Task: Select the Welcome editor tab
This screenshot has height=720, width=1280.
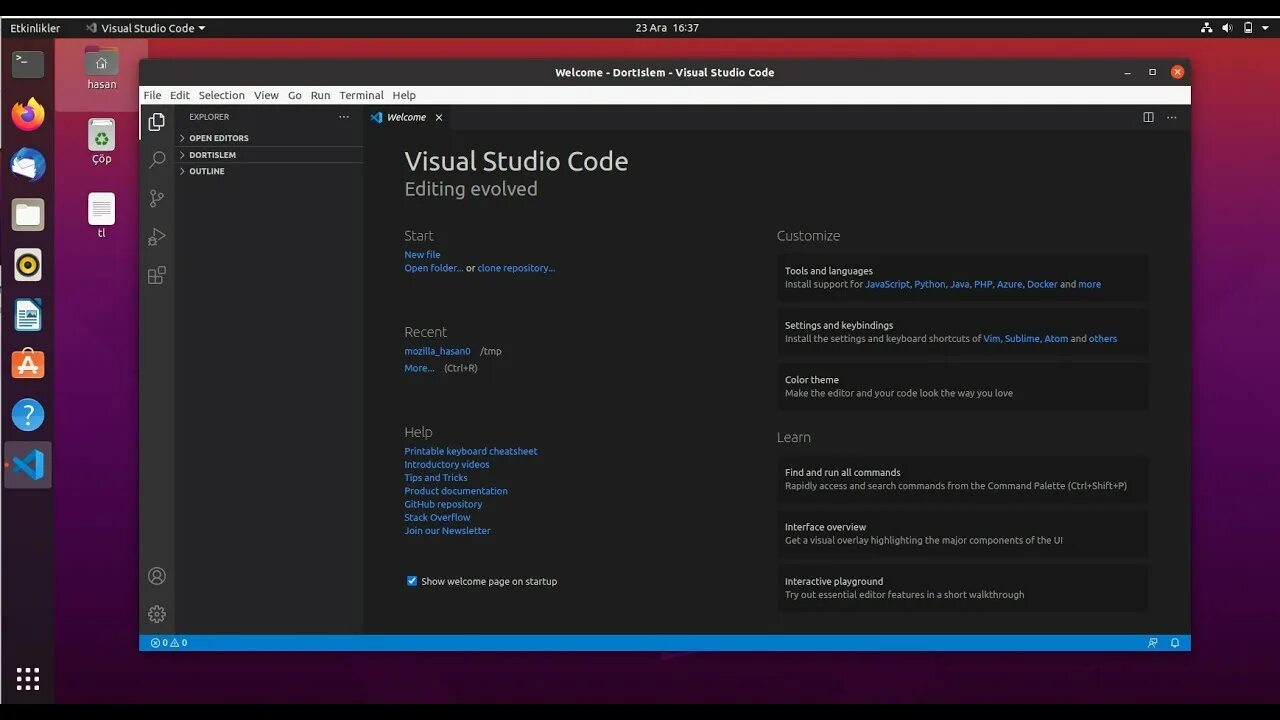Action: (x=407, y=117)
